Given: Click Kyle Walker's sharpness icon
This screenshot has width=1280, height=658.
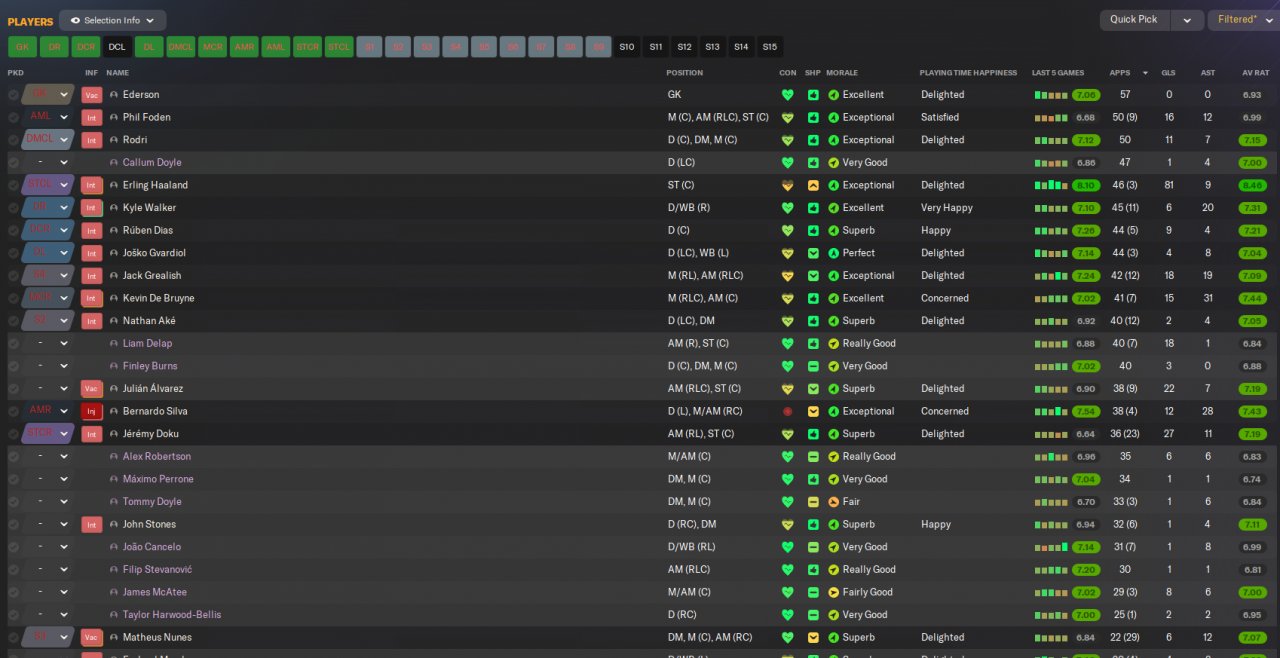Looking at the screenshot, I should click(x=813, y=208).
